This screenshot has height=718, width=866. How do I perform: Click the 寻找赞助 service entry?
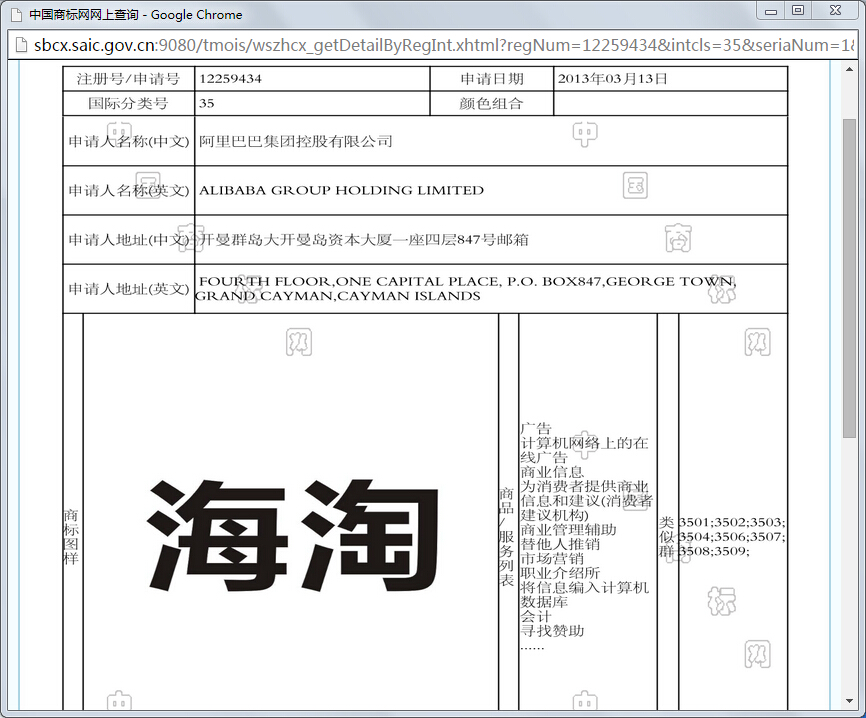click(552, 630)
